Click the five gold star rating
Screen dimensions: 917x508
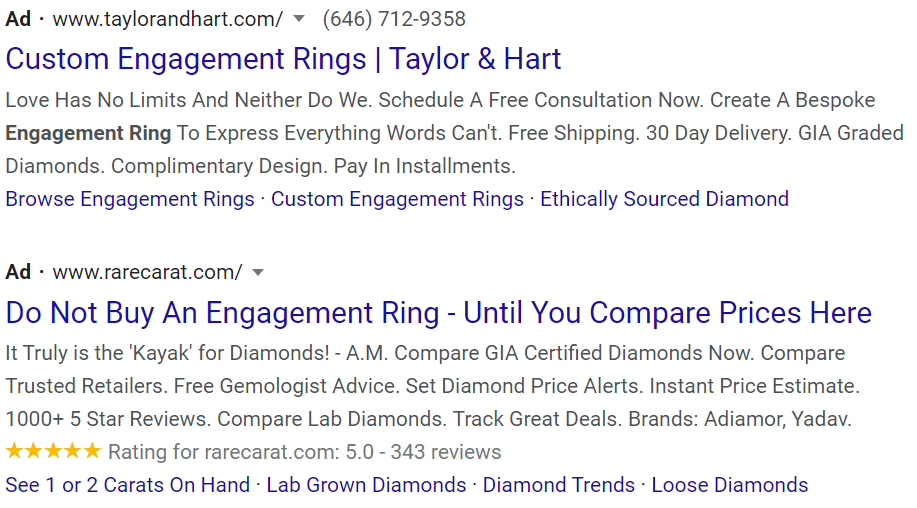pyautogui.click(x=53, y=451)
